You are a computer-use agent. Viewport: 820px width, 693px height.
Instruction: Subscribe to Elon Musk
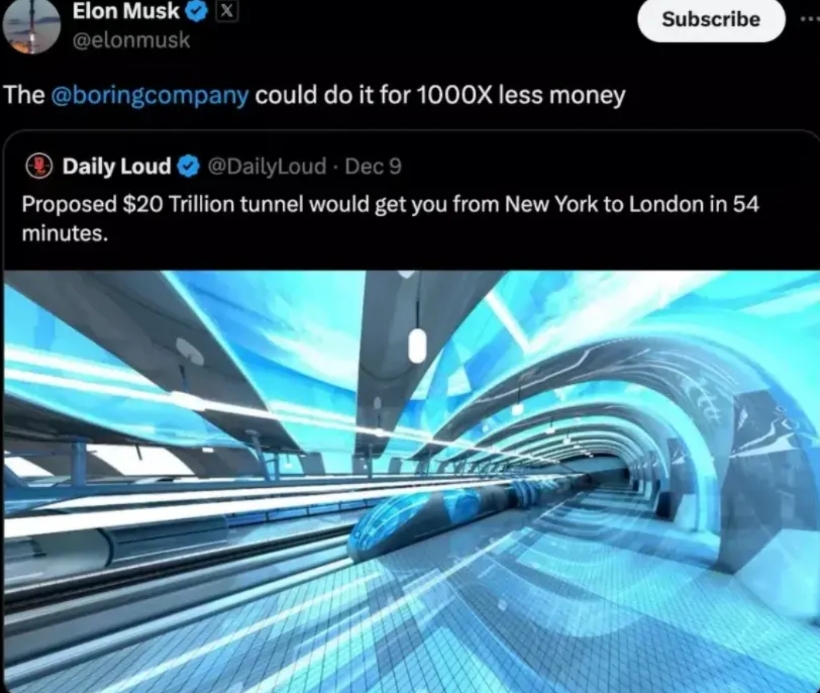tap(711, 20)
